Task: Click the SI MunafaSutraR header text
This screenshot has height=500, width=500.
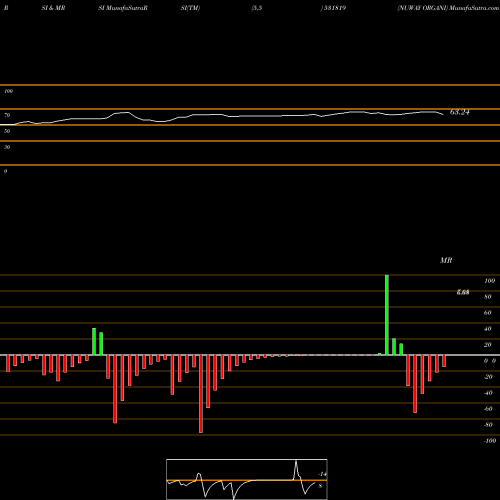Action: (123, 8)
